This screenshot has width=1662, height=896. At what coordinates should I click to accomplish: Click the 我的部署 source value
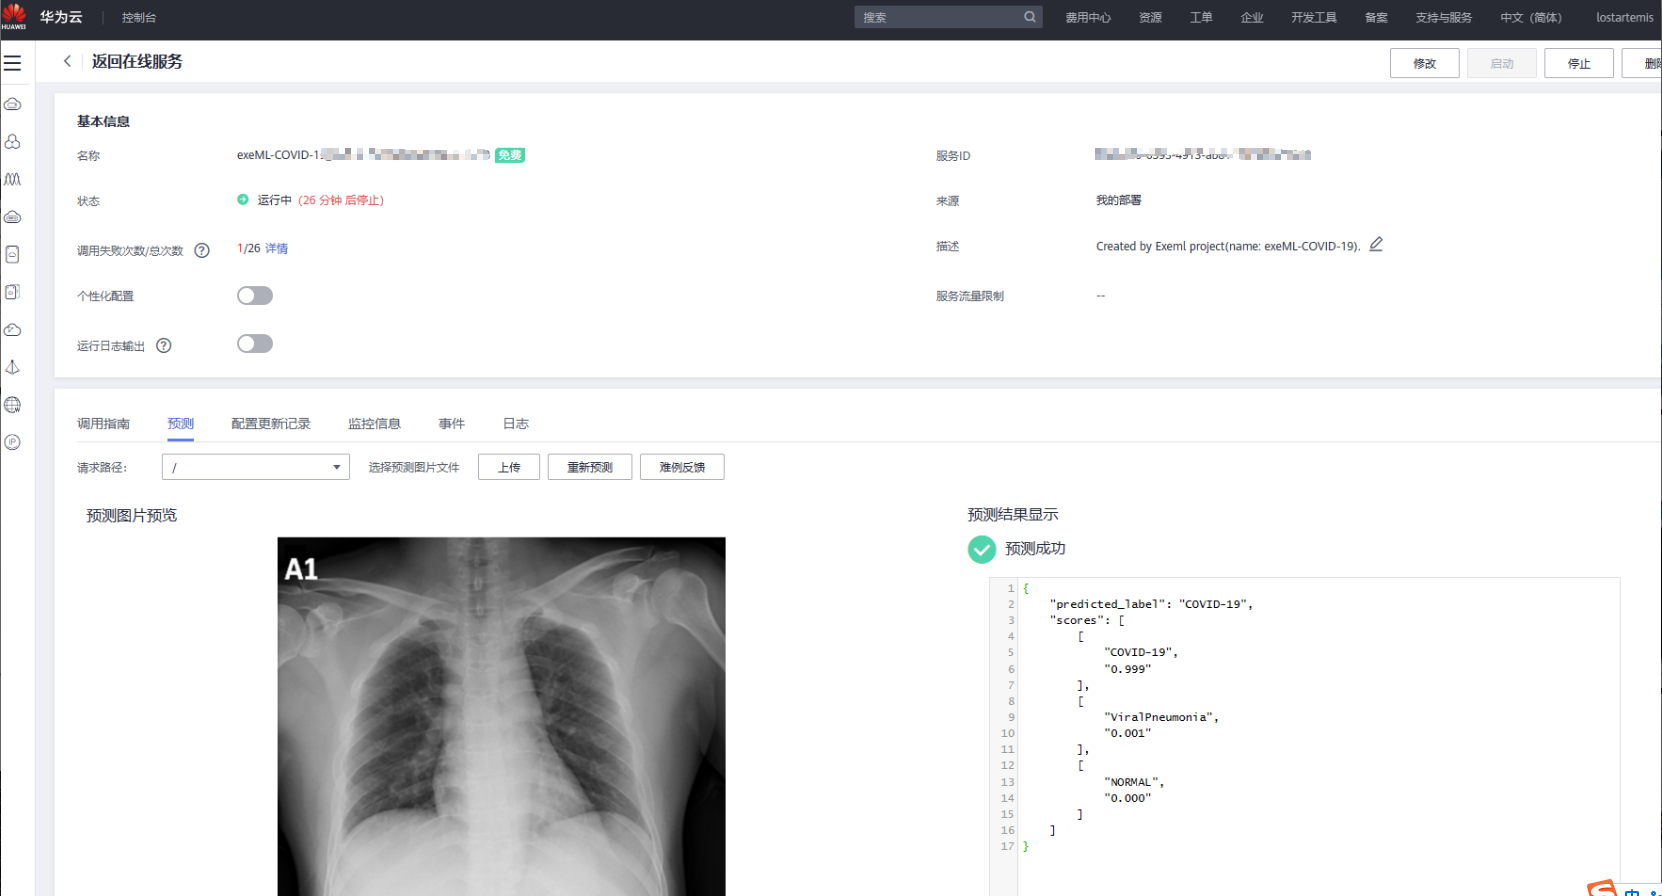pos(1118,200)
